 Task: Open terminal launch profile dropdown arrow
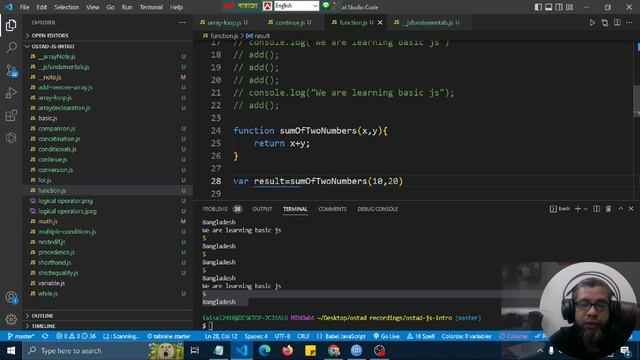(586, 209)
